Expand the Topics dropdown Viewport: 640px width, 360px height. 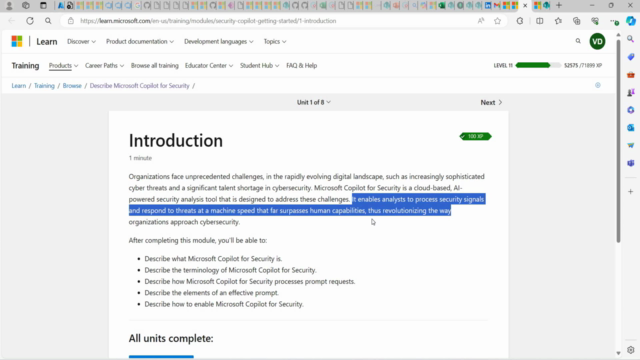point(275,42)
